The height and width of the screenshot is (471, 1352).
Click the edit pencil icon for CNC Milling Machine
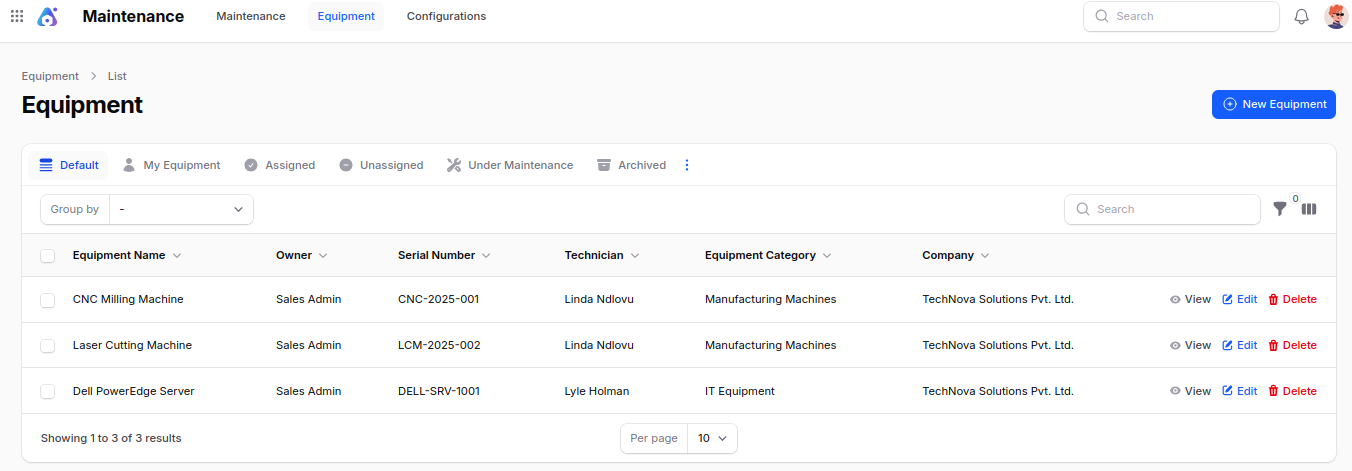coord(1228,299)
